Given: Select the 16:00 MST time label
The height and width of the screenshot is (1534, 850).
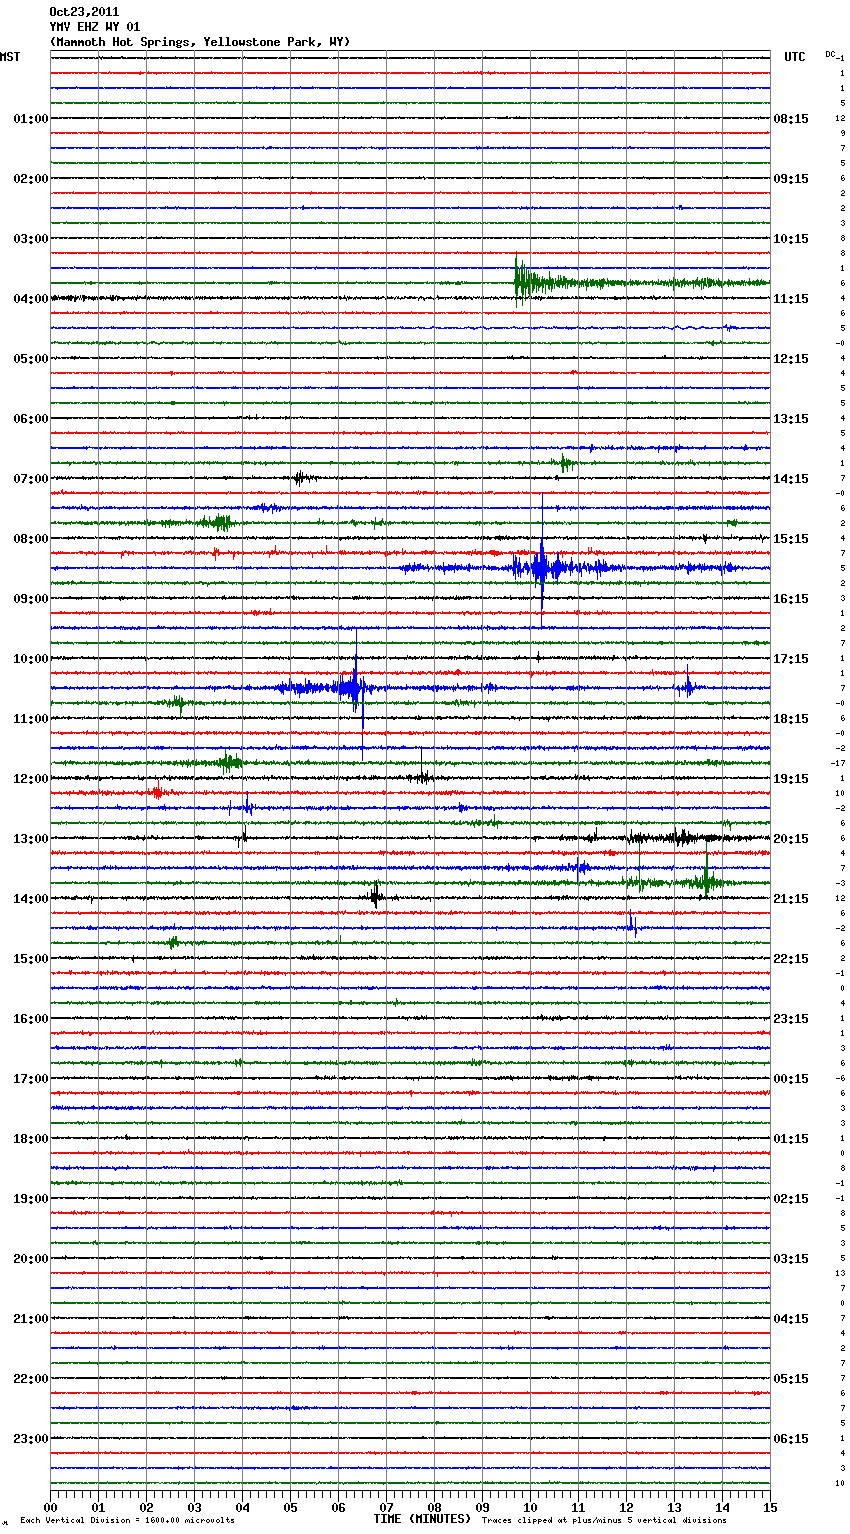Looking at the screenshot, I should (30, 1018).
